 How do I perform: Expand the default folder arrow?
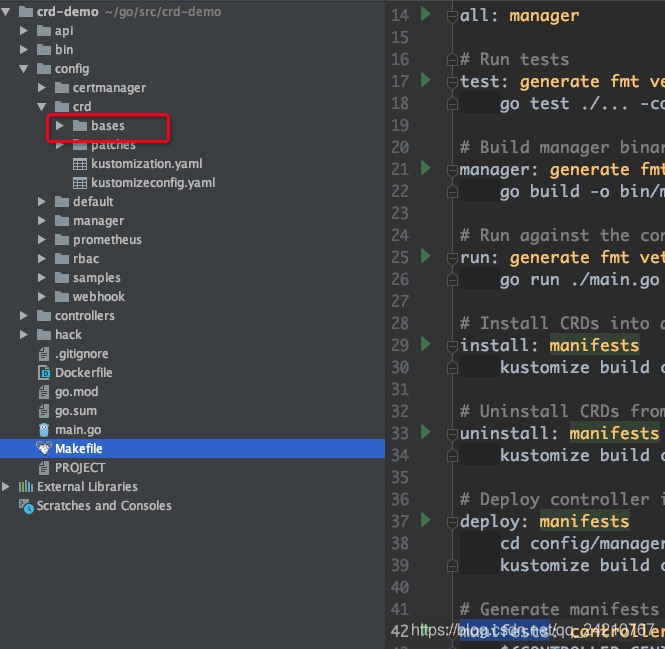click(42, 201)
